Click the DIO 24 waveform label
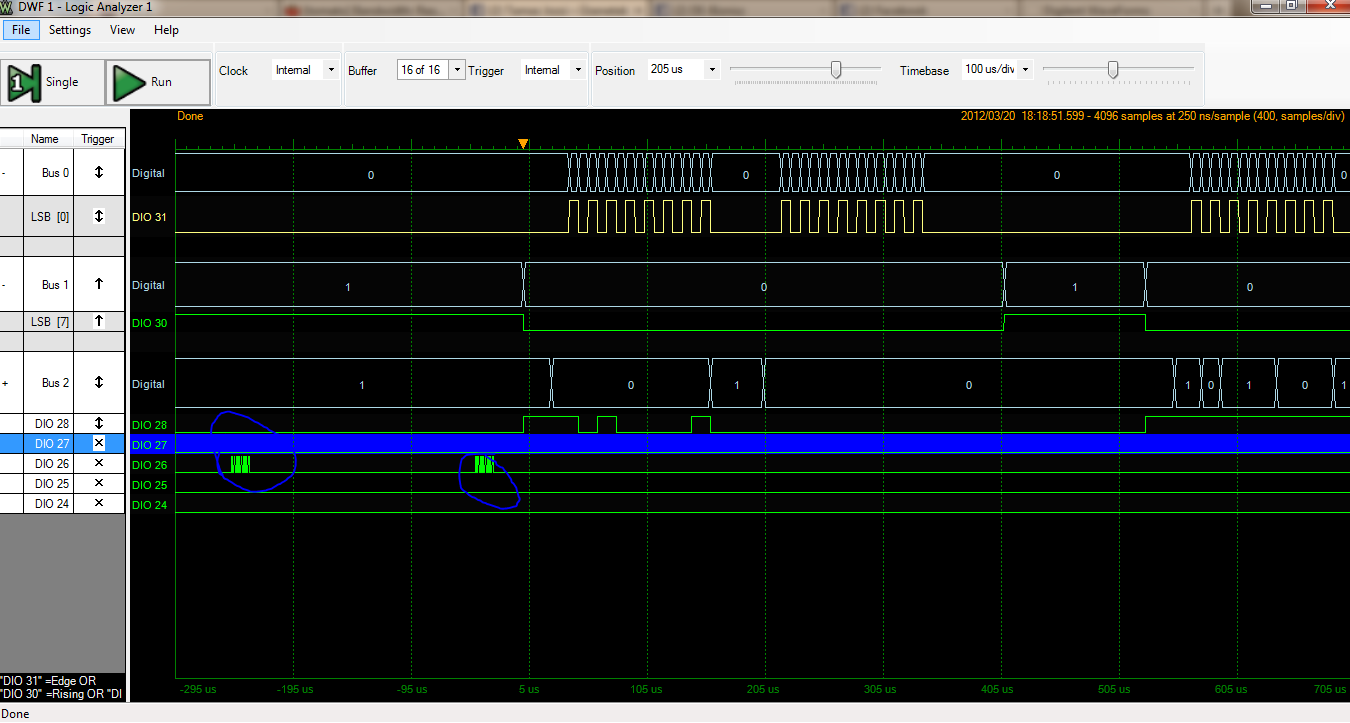The height and width of the screenshot is (723, 1350). 149,505
